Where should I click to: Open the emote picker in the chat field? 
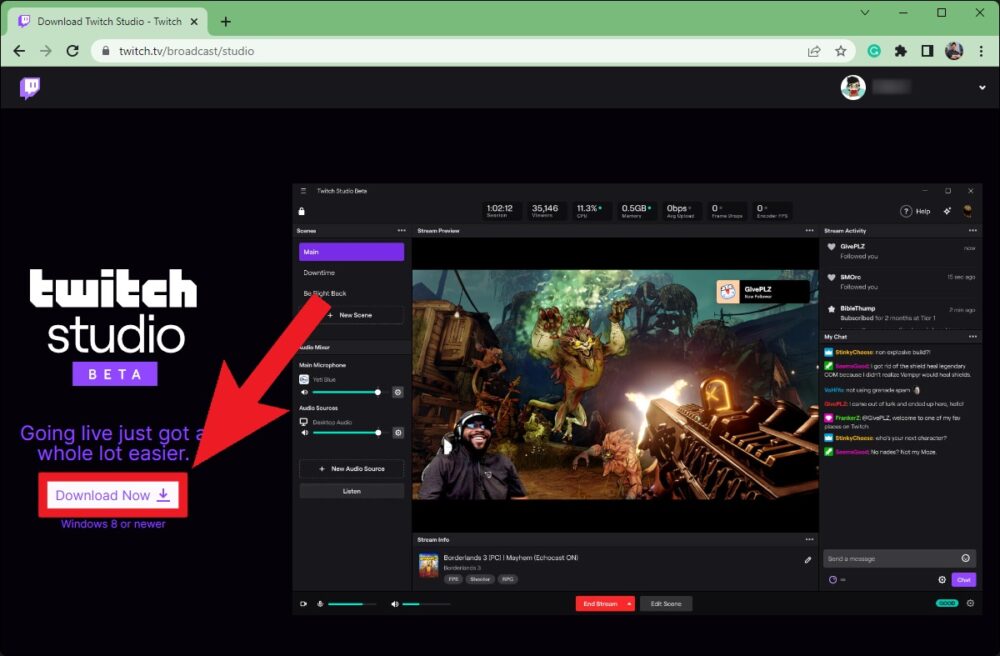pos(963,558)
